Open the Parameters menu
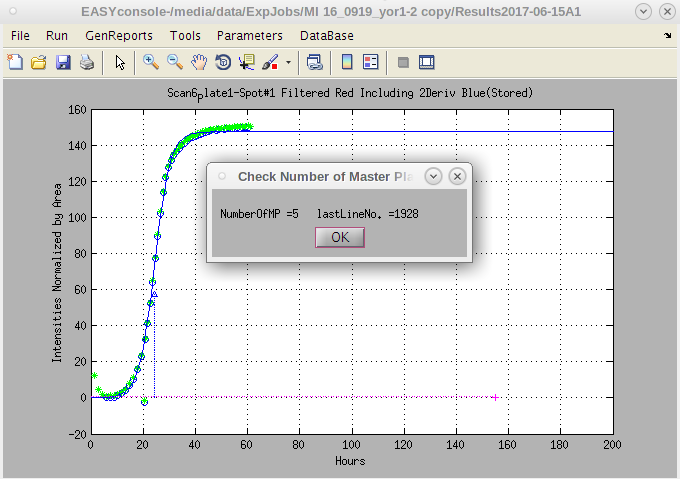The height and width of the screenshot is (479, 680). [250, 35]
